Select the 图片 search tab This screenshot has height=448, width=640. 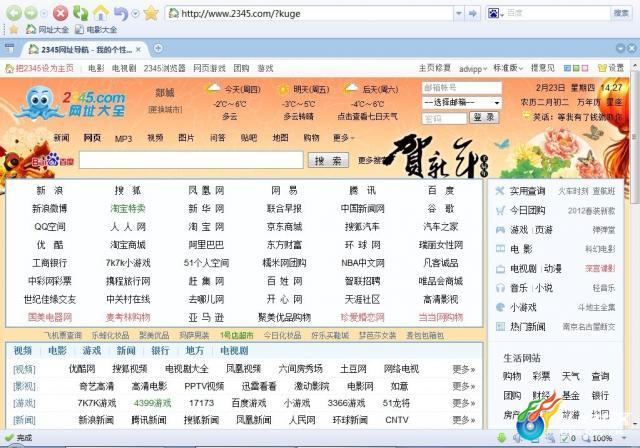[x=186, y=138]
